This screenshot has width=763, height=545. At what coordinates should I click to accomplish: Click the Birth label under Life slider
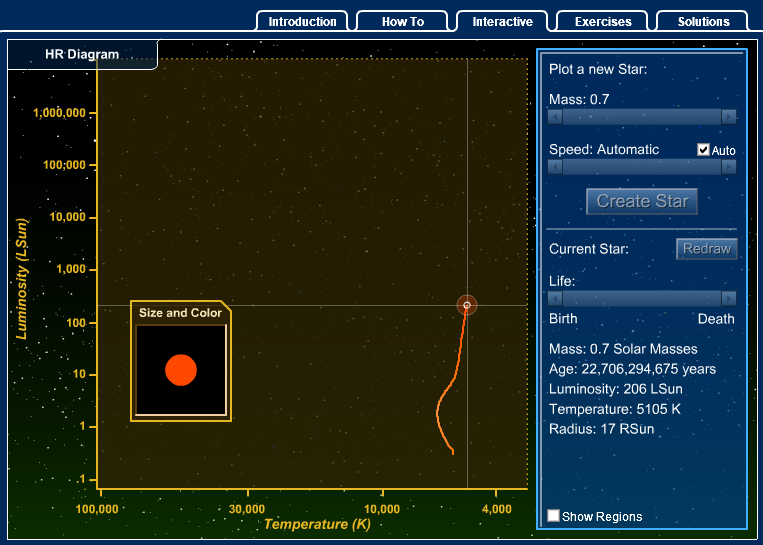[563, 319]
